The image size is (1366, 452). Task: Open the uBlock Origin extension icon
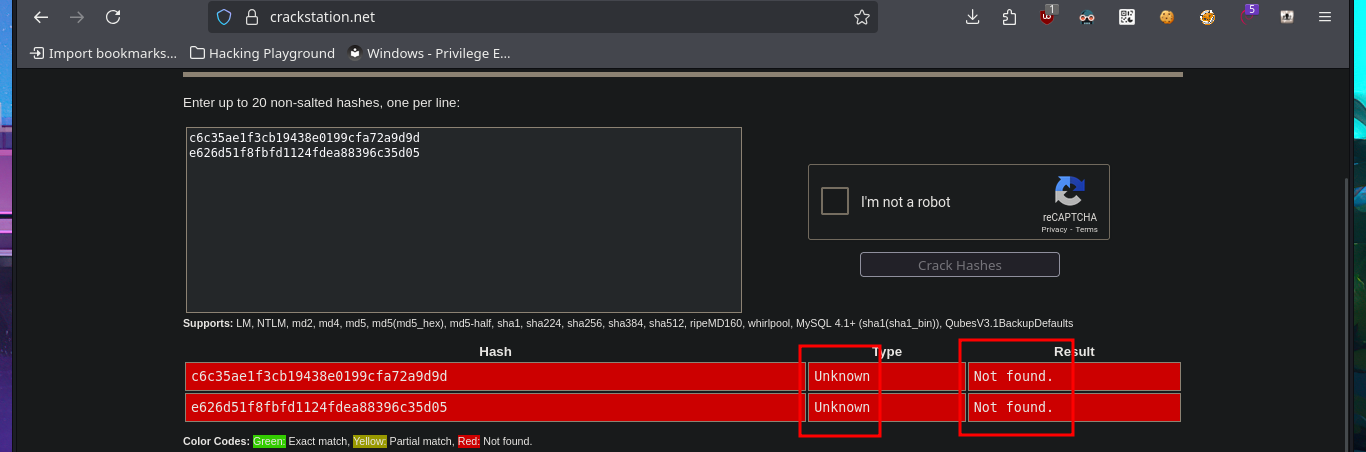coord(1047,17)
